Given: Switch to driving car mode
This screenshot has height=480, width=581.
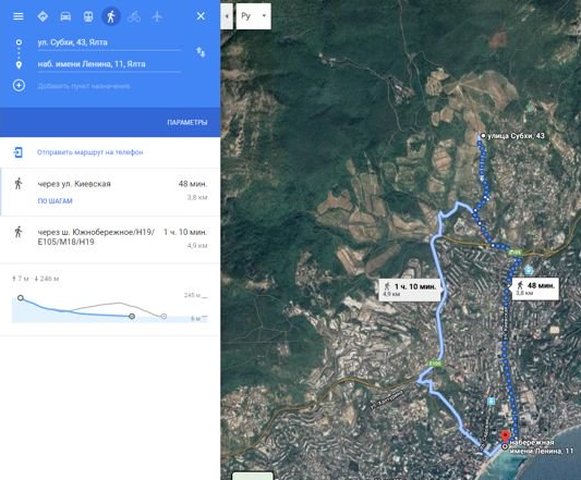Looking at the screenshot, I should click(66, 16).
